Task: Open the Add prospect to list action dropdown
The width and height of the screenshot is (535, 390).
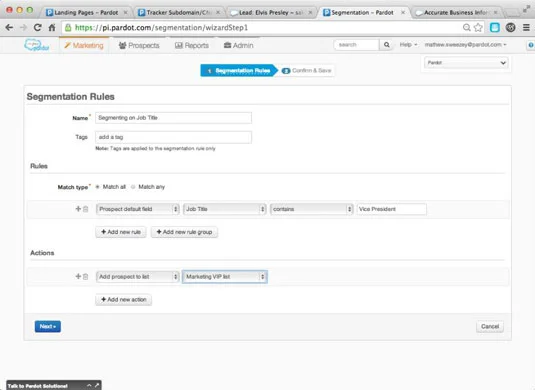Action: [x=138, y=276]
